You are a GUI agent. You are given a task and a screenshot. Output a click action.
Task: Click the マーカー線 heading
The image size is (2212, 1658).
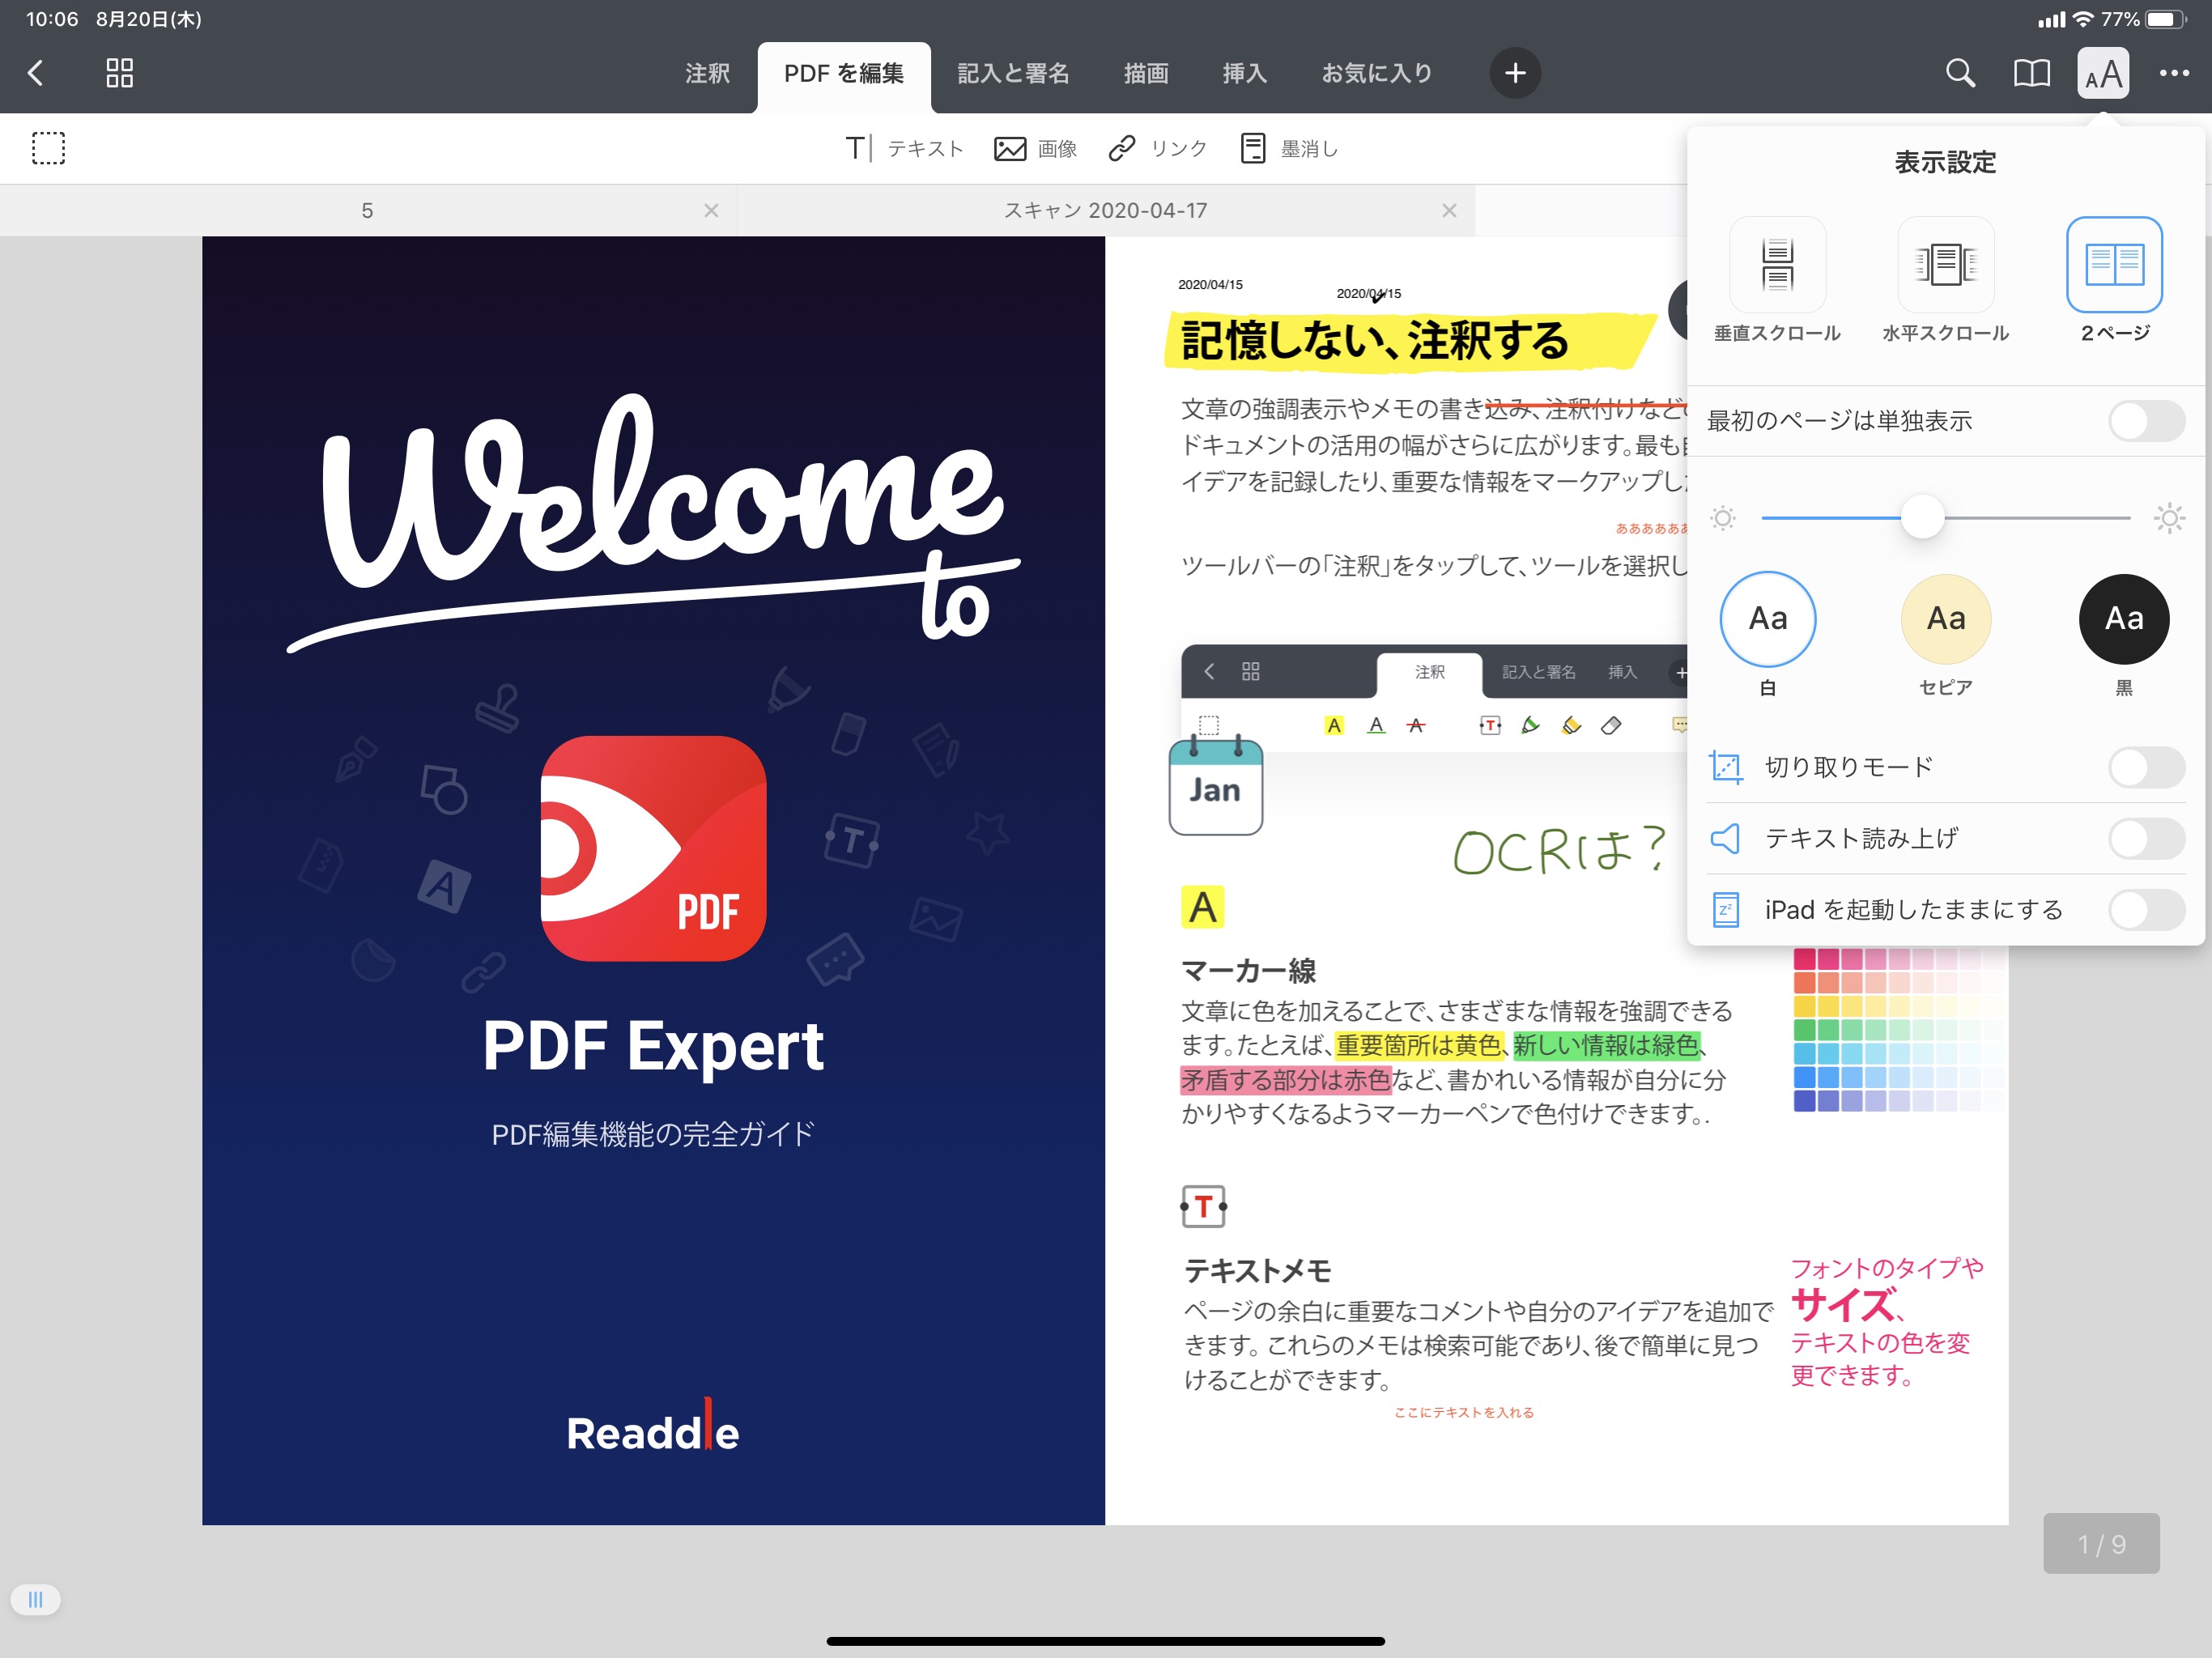(1248, 970)
